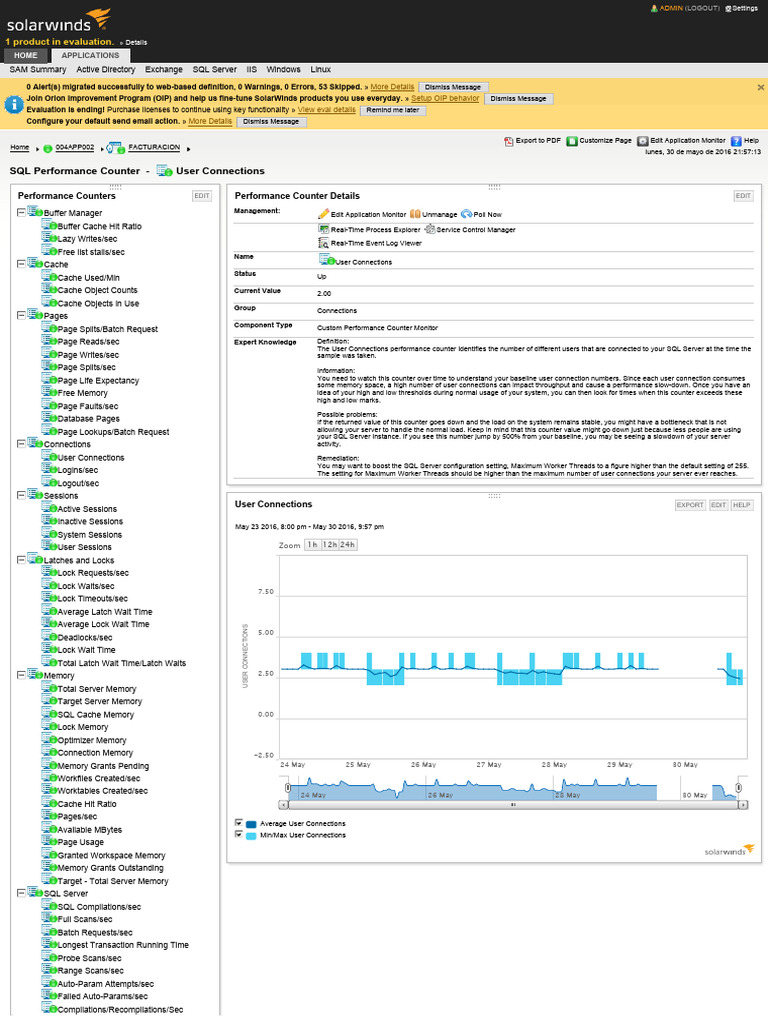Open the Help icon in the page toolbar
The image size is (768, 1024).
(736, 142)
